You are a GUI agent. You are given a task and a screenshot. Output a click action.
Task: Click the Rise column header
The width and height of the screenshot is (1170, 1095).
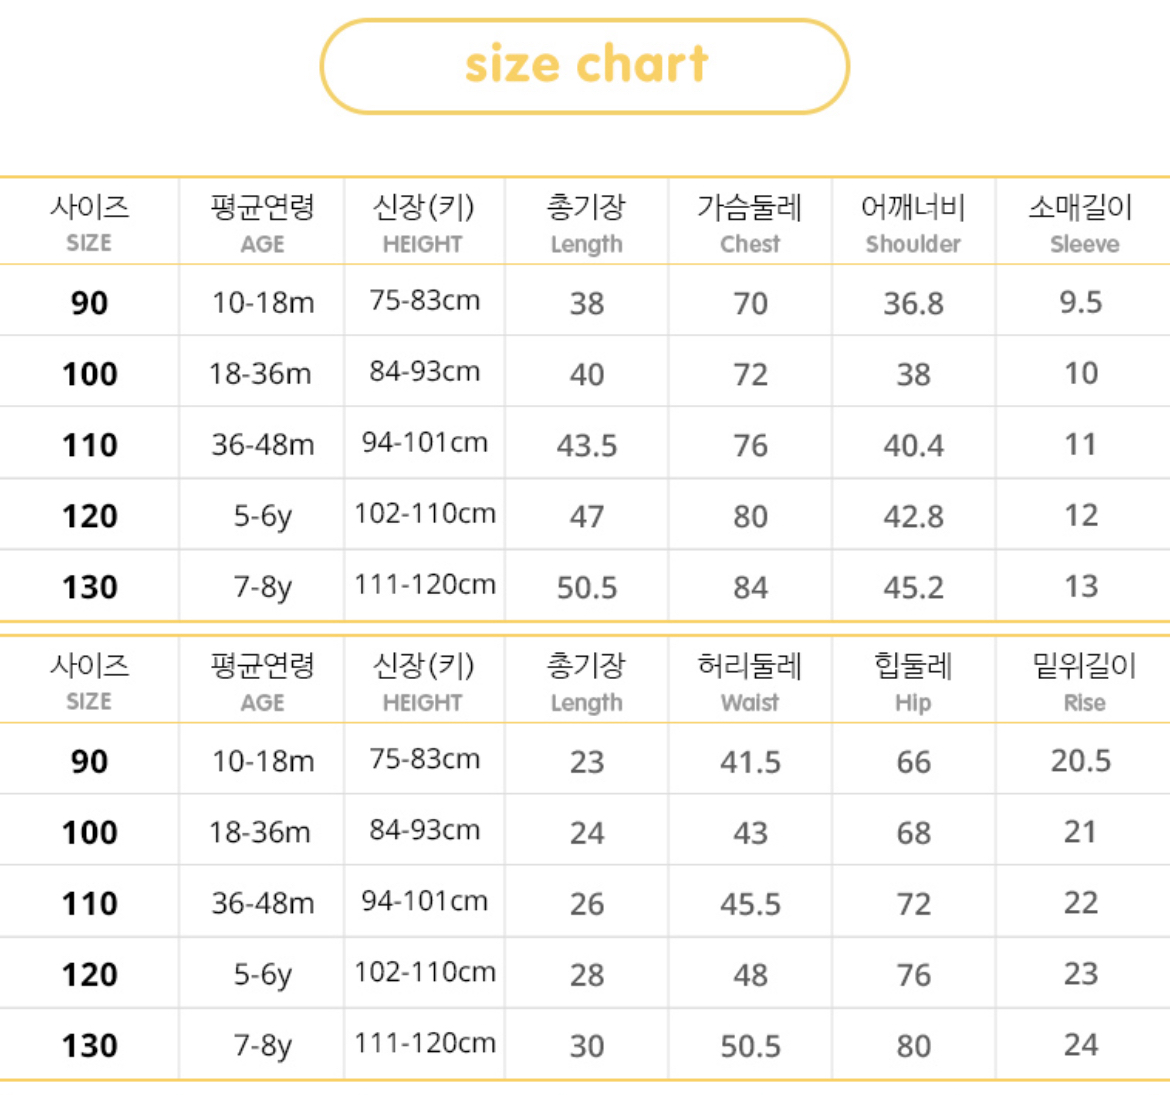tap(1083, 682)
